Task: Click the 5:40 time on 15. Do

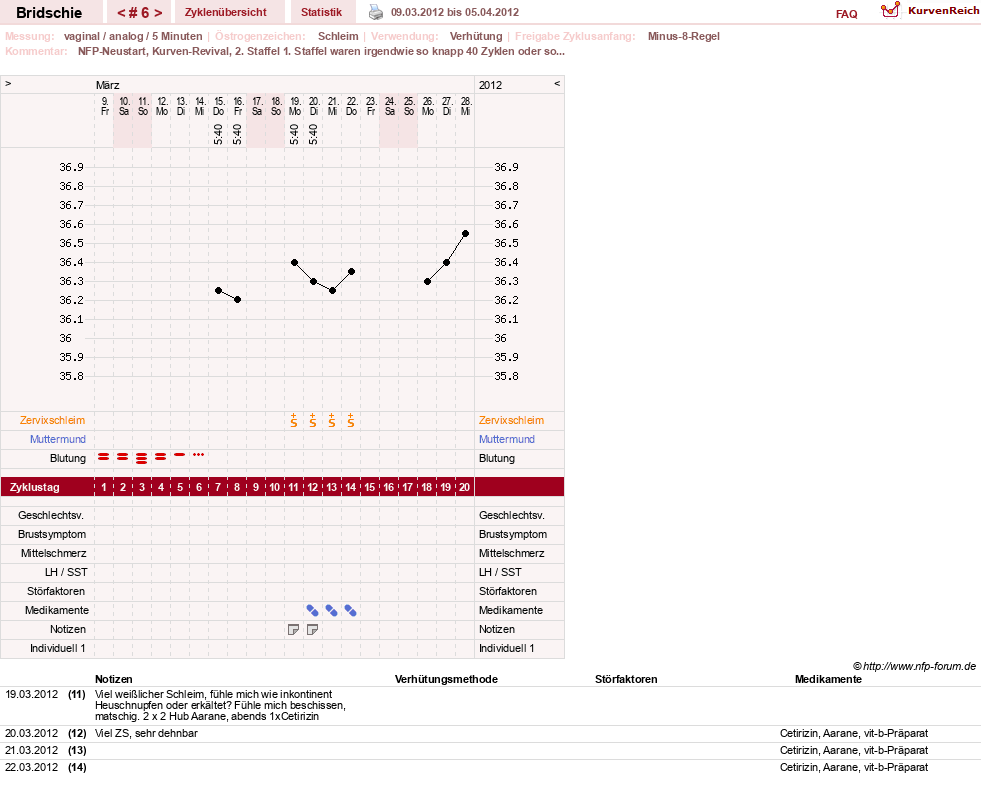Action: [218, 134]
